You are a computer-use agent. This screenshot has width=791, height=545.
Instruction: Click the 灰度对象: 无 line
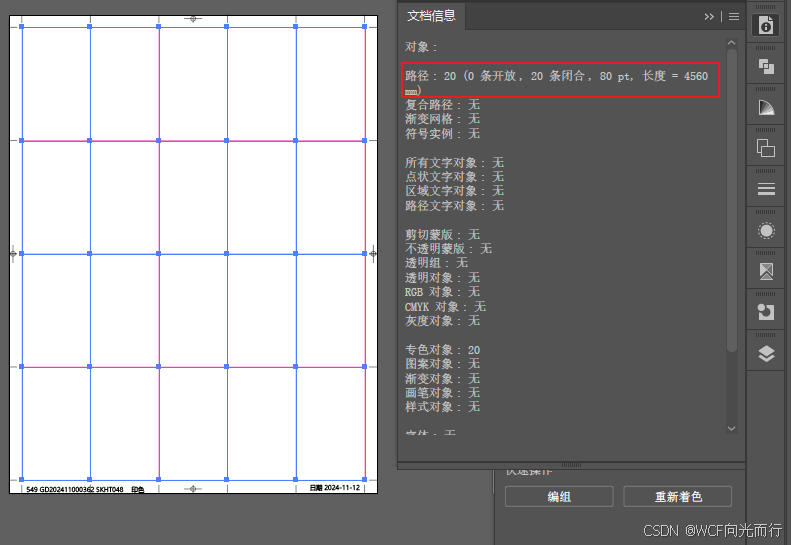pos(442,320)
